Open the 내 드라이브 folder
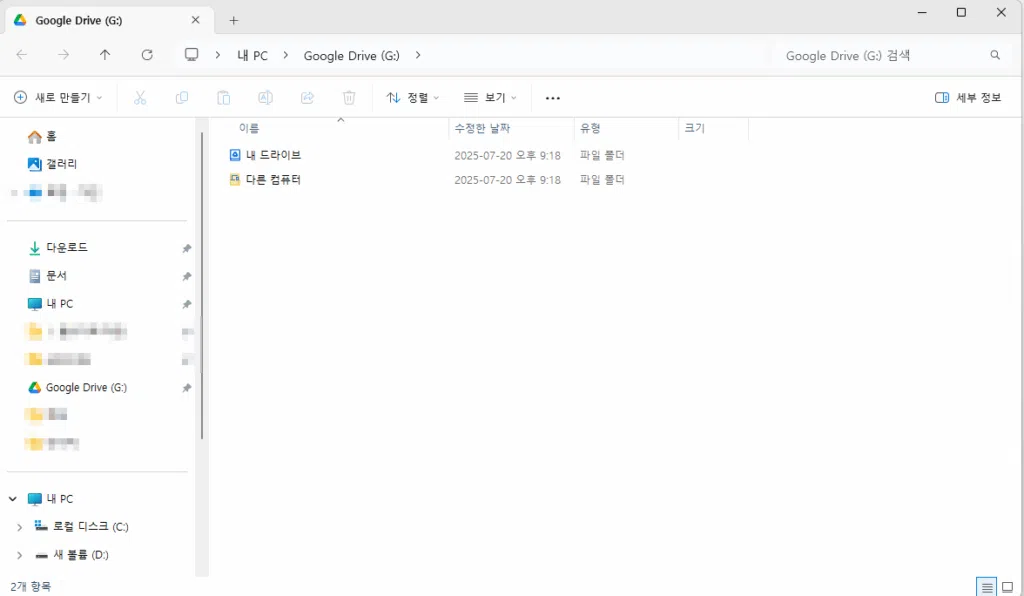Screen dimensions: 1024x596 (273, 155)
